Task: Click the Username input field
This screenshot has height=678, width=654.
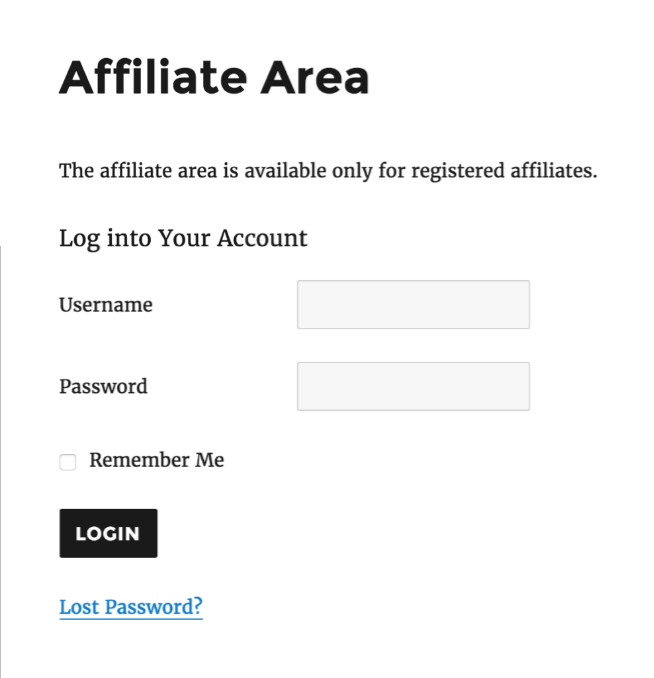Action: coord(413,305)
